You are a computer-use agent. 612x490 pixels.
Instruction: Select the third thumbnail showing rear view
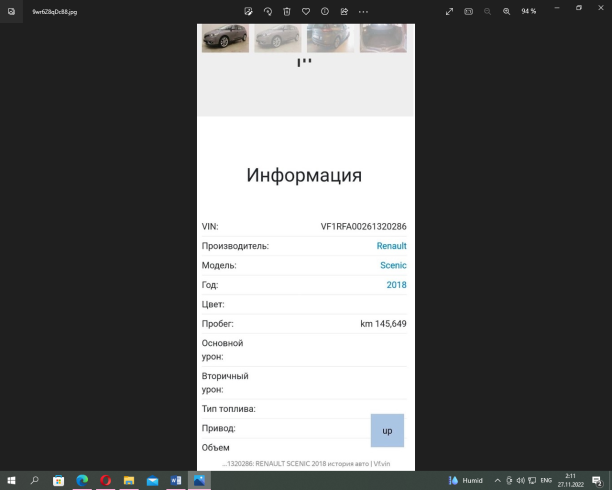331,38
